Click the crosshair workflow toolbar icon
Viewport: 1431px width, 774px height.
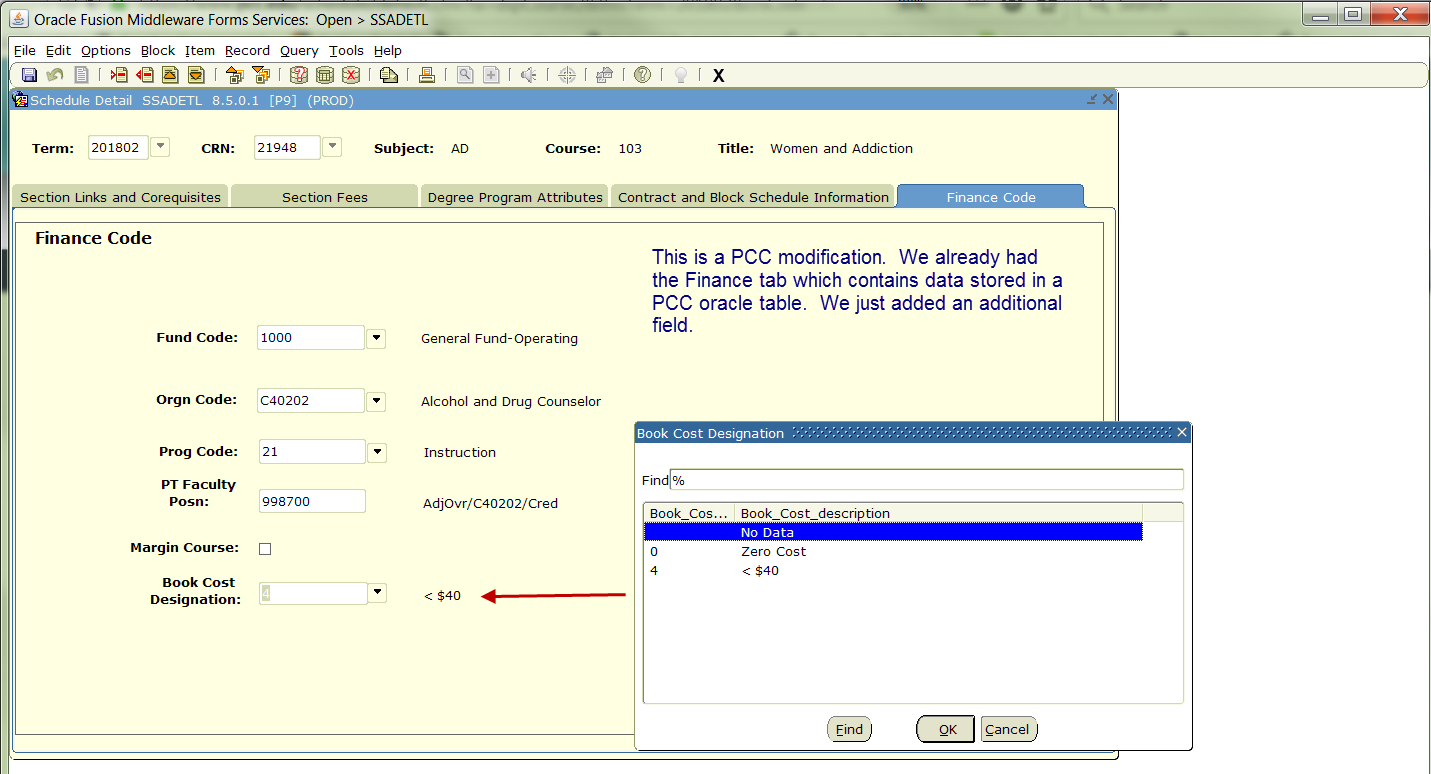pyautogui.click(x=567, y=75)
